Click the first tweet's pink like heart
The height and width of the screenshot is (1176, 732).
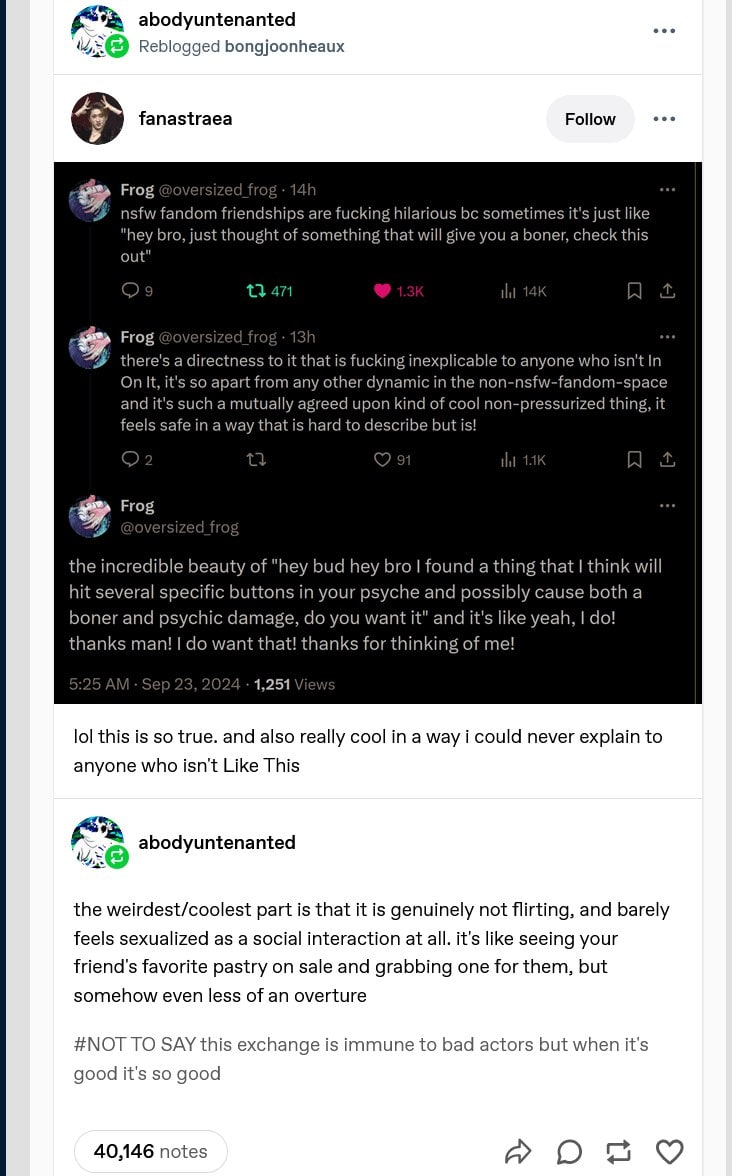[x=382, y=291]
